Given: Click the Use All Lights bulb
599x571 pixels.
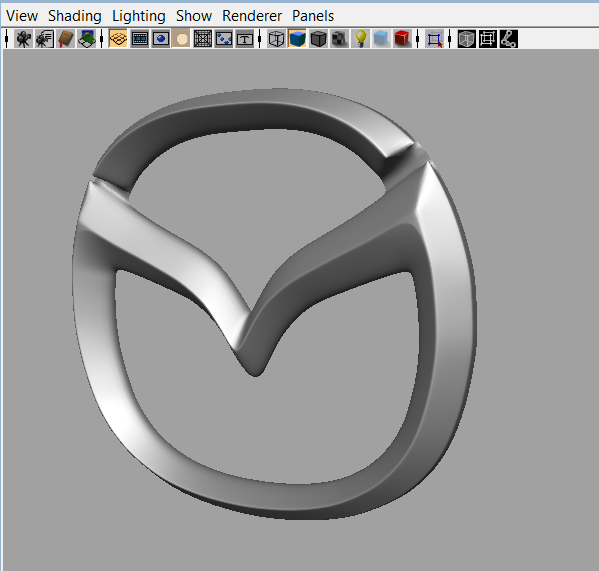Looking at the screenshot, I should 360,39.
